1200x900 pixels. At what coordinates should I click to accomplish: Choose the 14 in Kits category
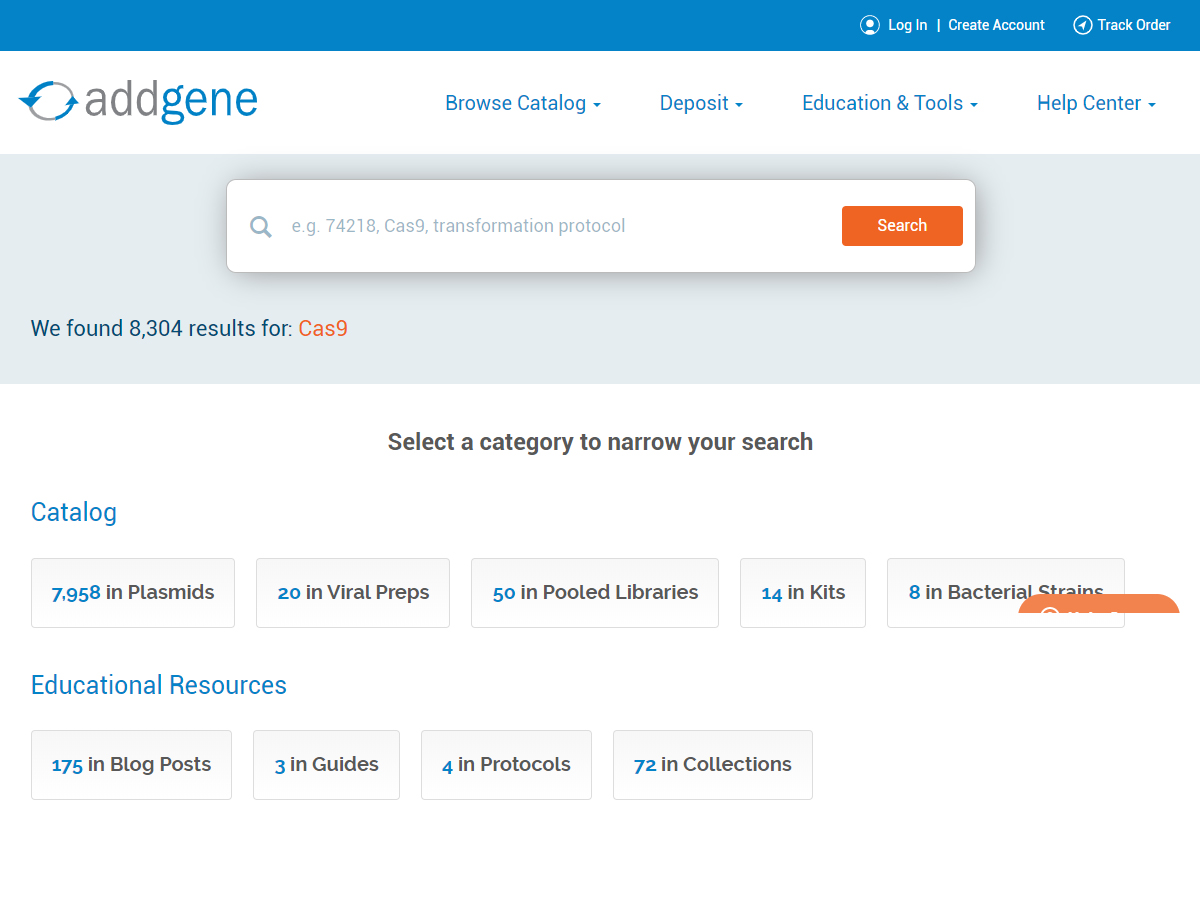point(803,593)
